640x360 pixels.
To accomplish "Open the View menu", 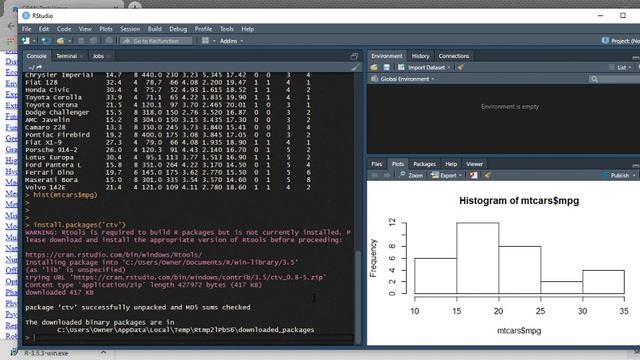I will [x=85, y=29].
